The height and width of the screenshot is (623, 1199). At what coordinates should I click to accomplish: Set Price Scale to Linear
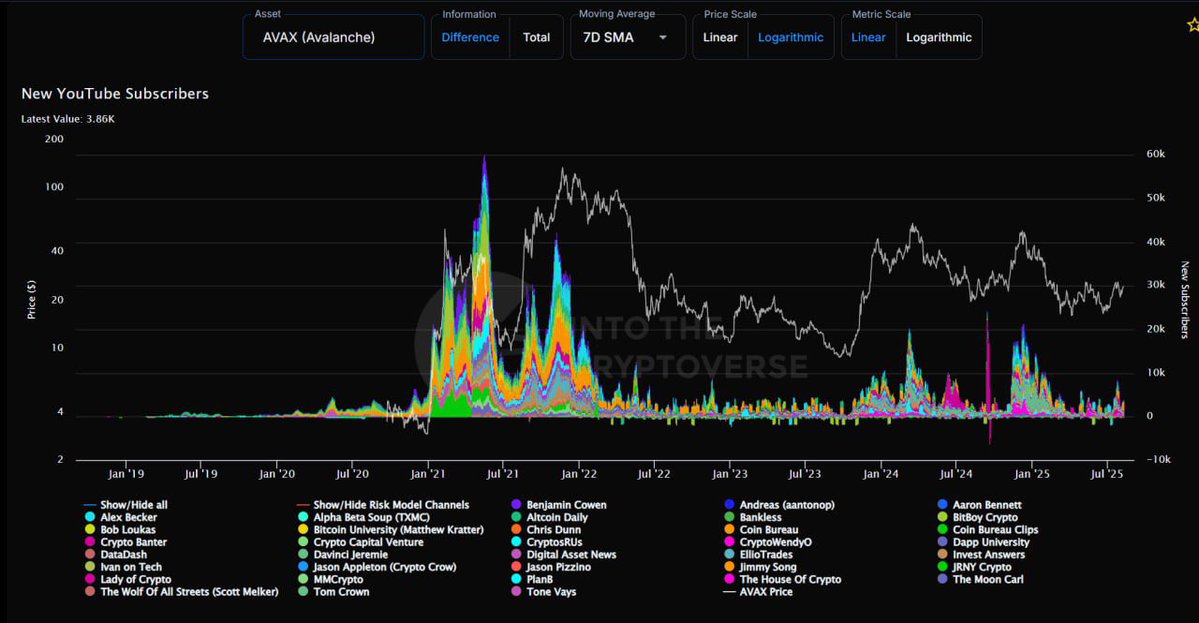720,37
